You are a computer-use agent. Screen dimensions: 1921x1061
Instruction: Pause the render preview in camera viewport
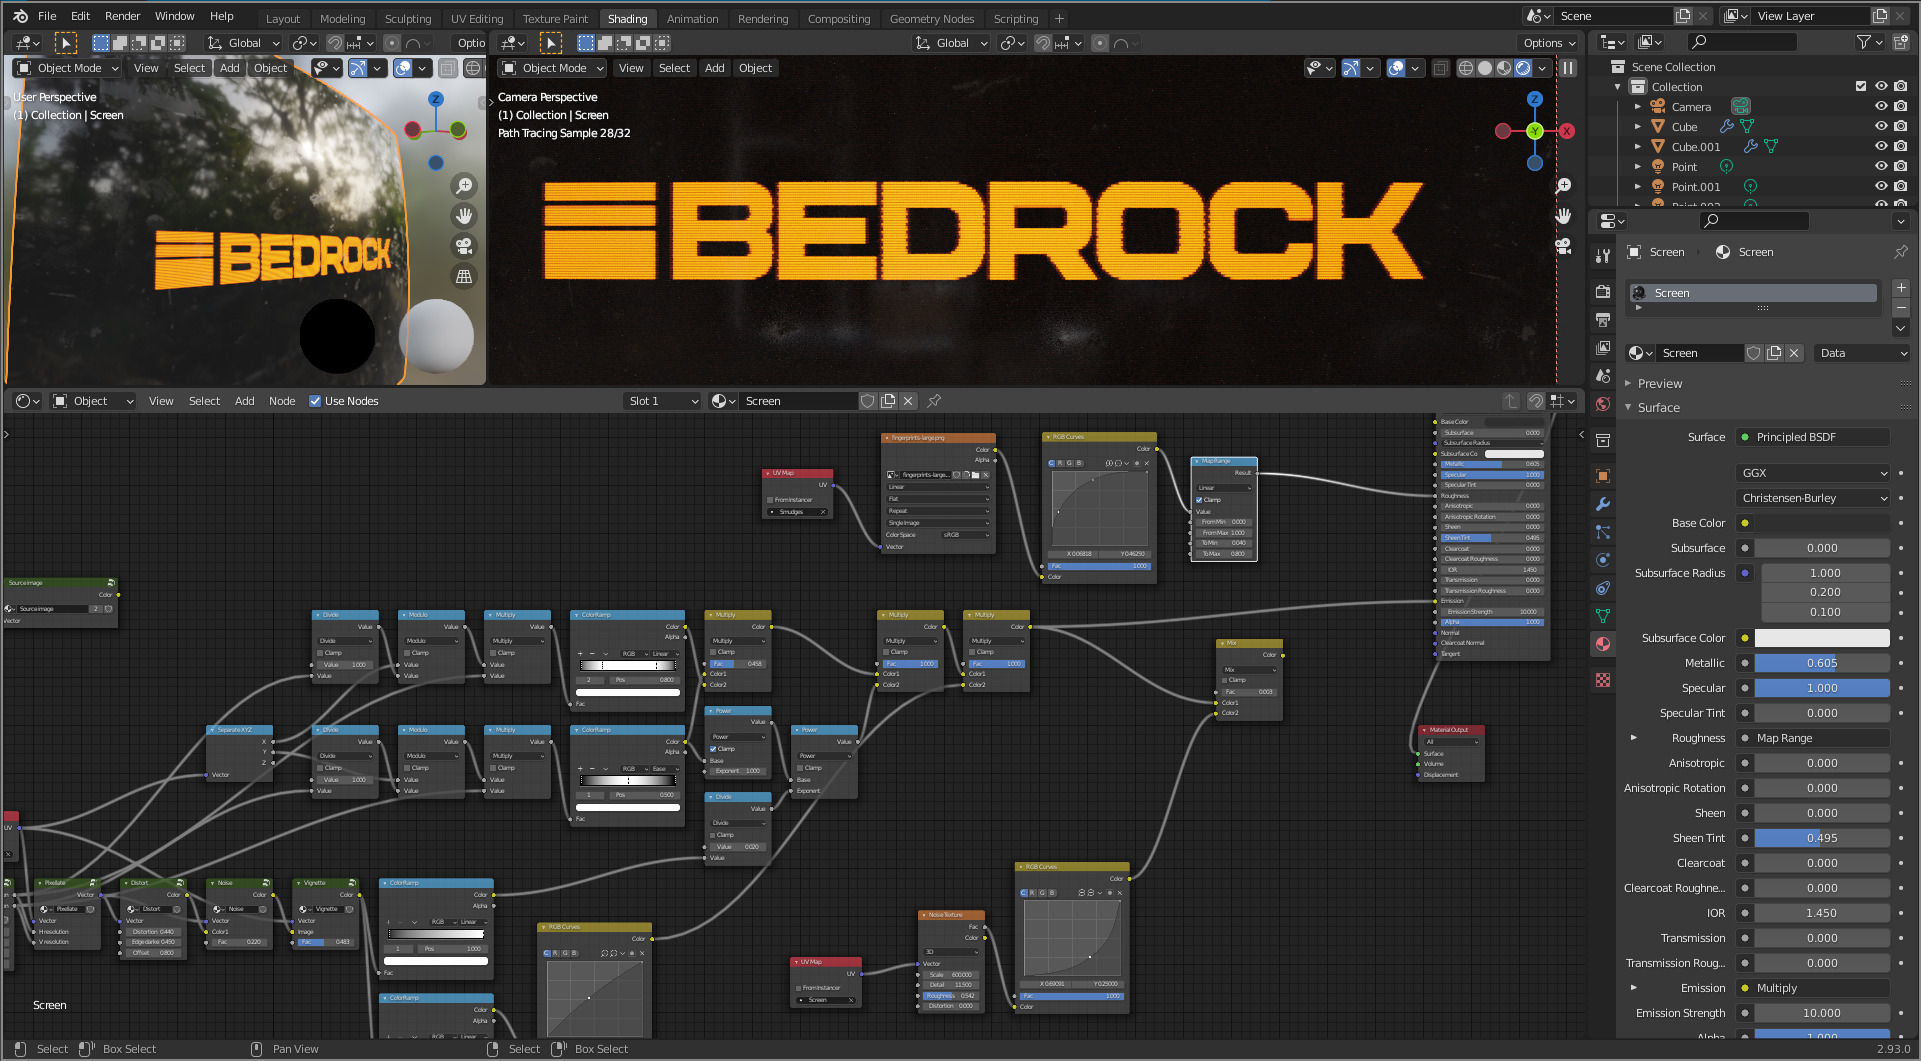pyautogui.click(x=1568, y=68)
